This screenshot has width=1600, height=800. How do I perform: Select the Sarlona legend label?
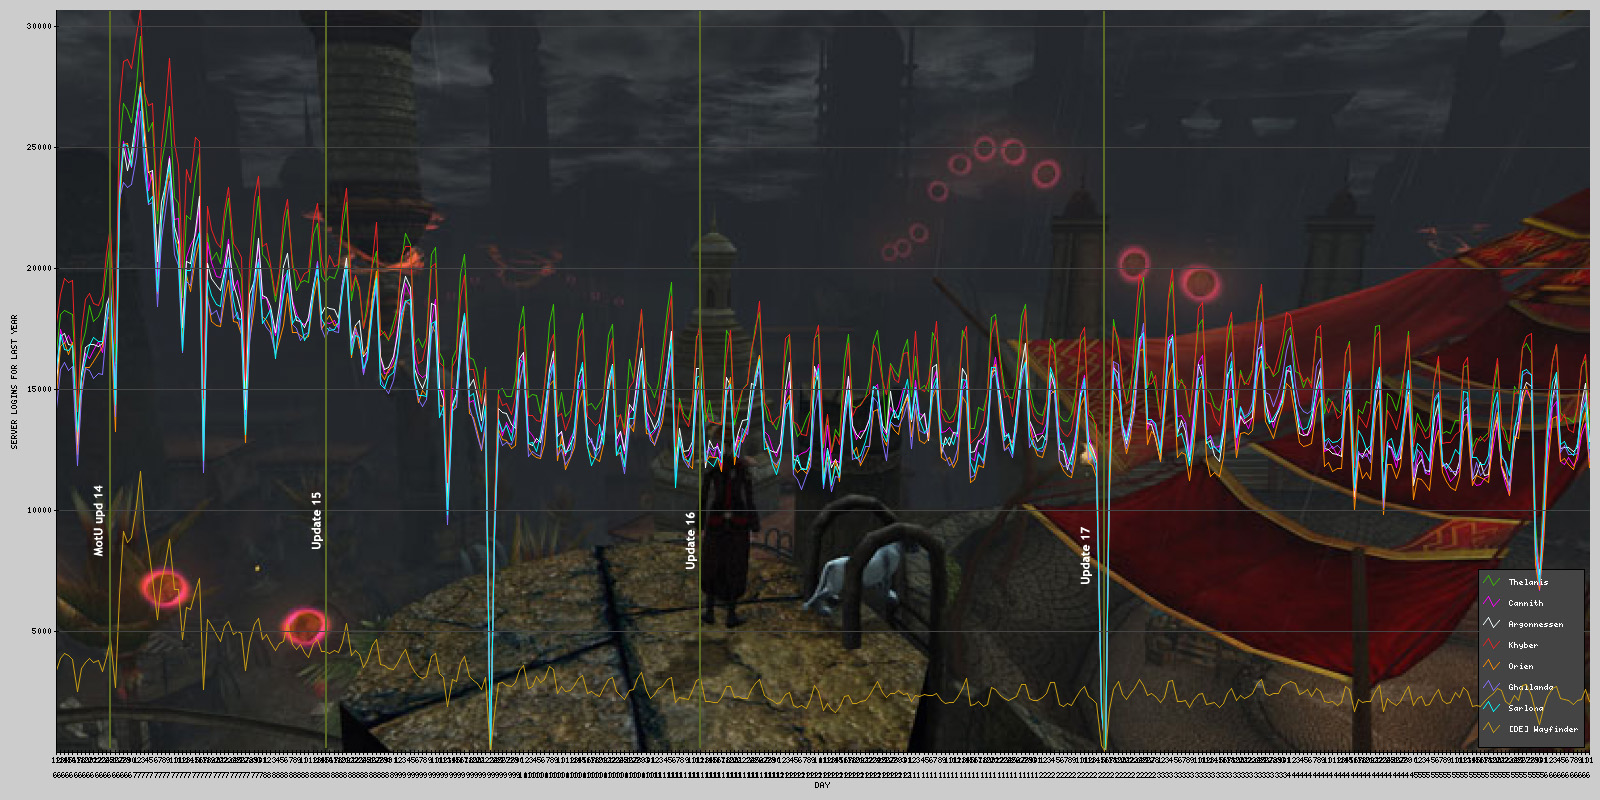pos(1526,708)
